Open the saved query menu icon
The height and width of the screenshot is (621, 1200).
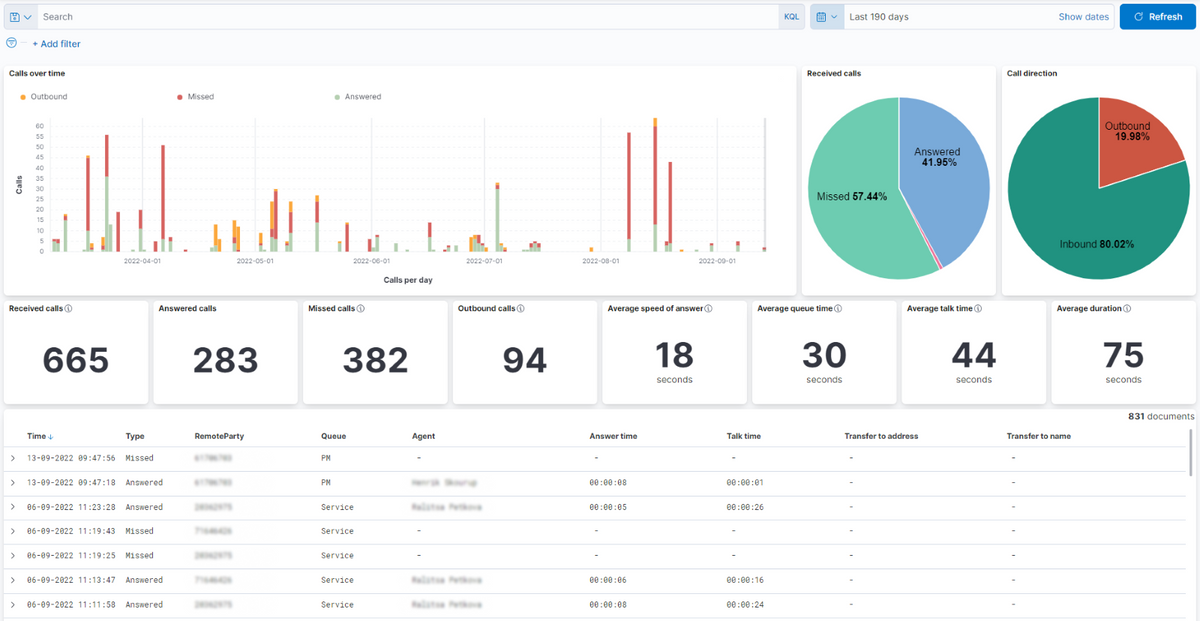click(20, 17)
